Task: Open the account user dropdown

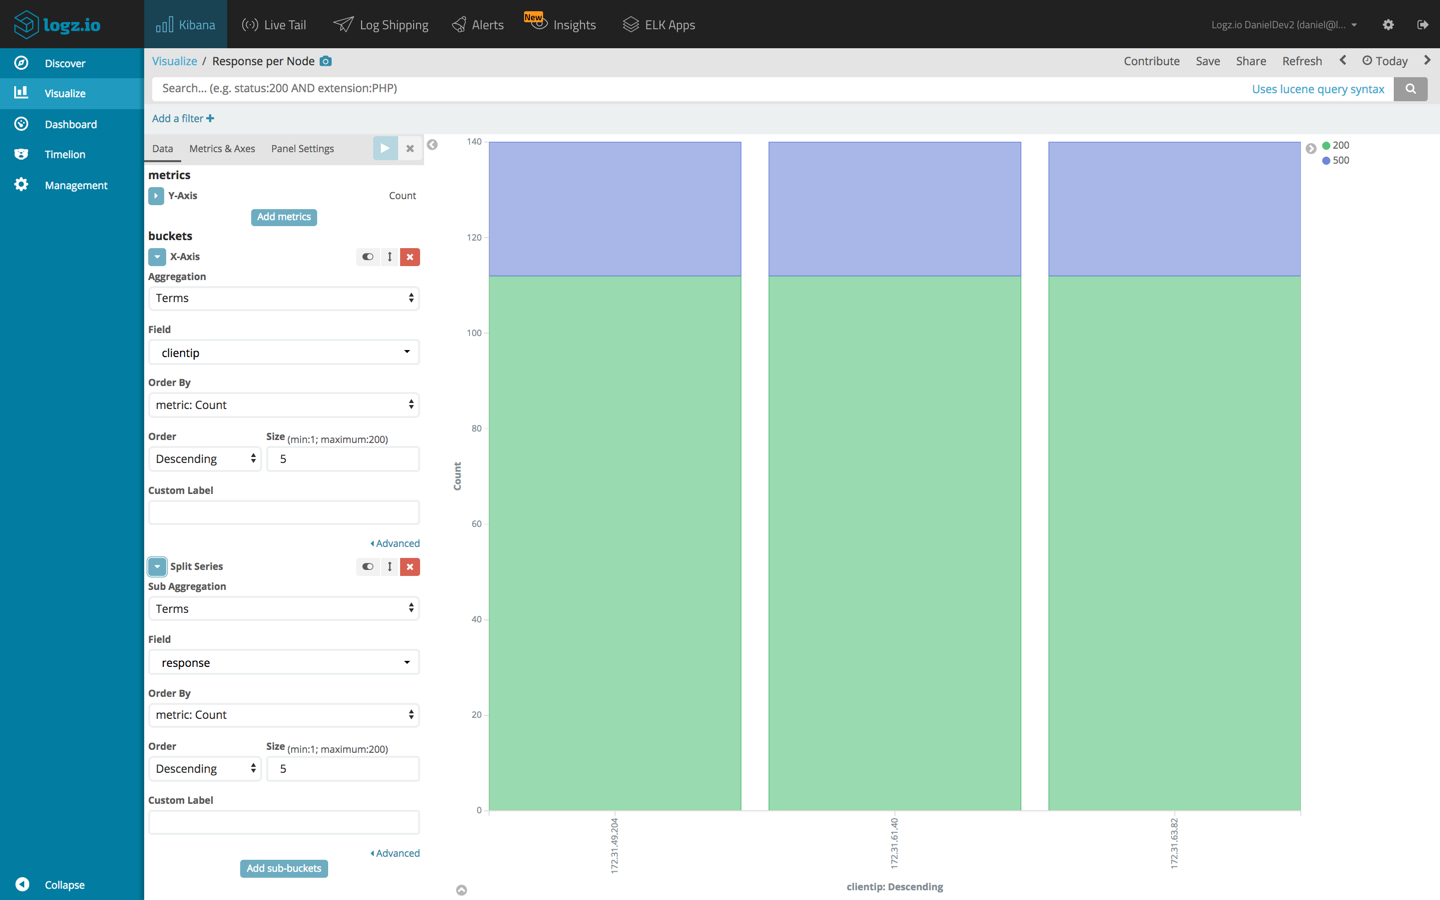Action: pyautogui.click(x=1284, y=25)
